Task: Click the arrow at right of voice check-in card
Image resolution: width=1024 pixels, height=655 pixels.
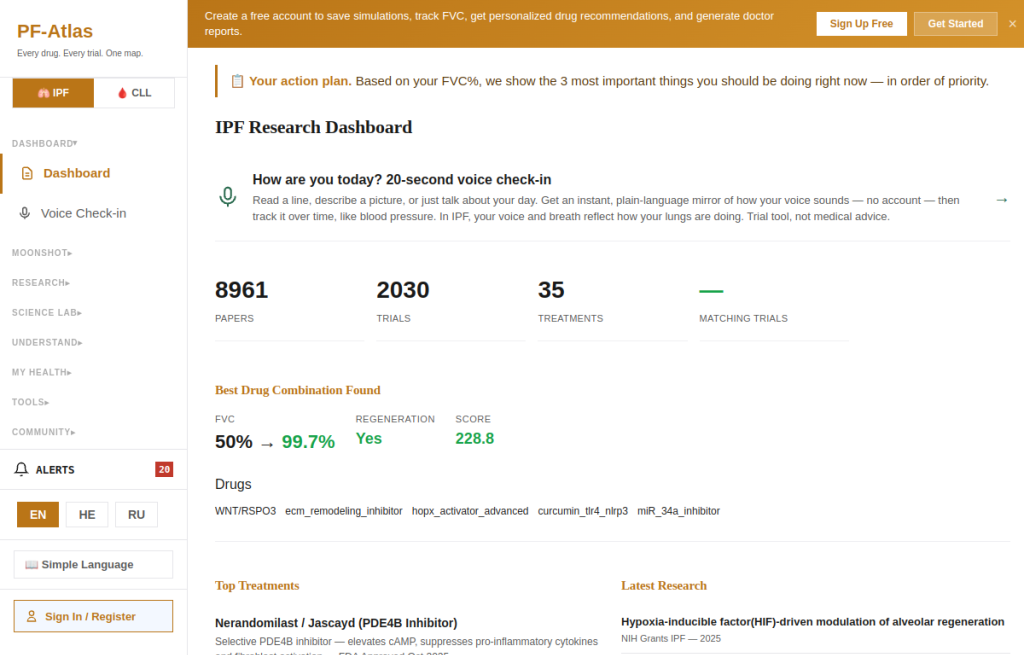Action: tap(1002, 200)
